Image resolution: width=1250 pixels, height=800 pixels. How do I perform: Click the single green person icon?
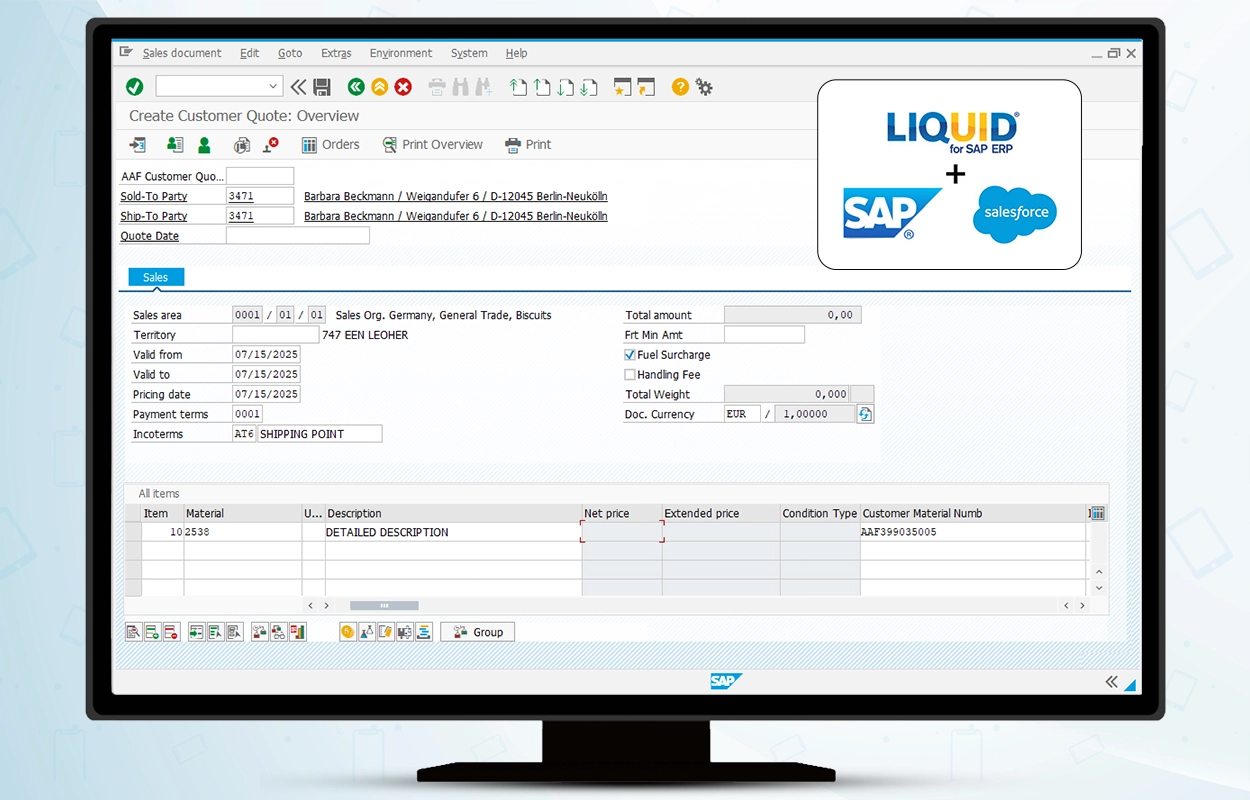coord(204,145)
